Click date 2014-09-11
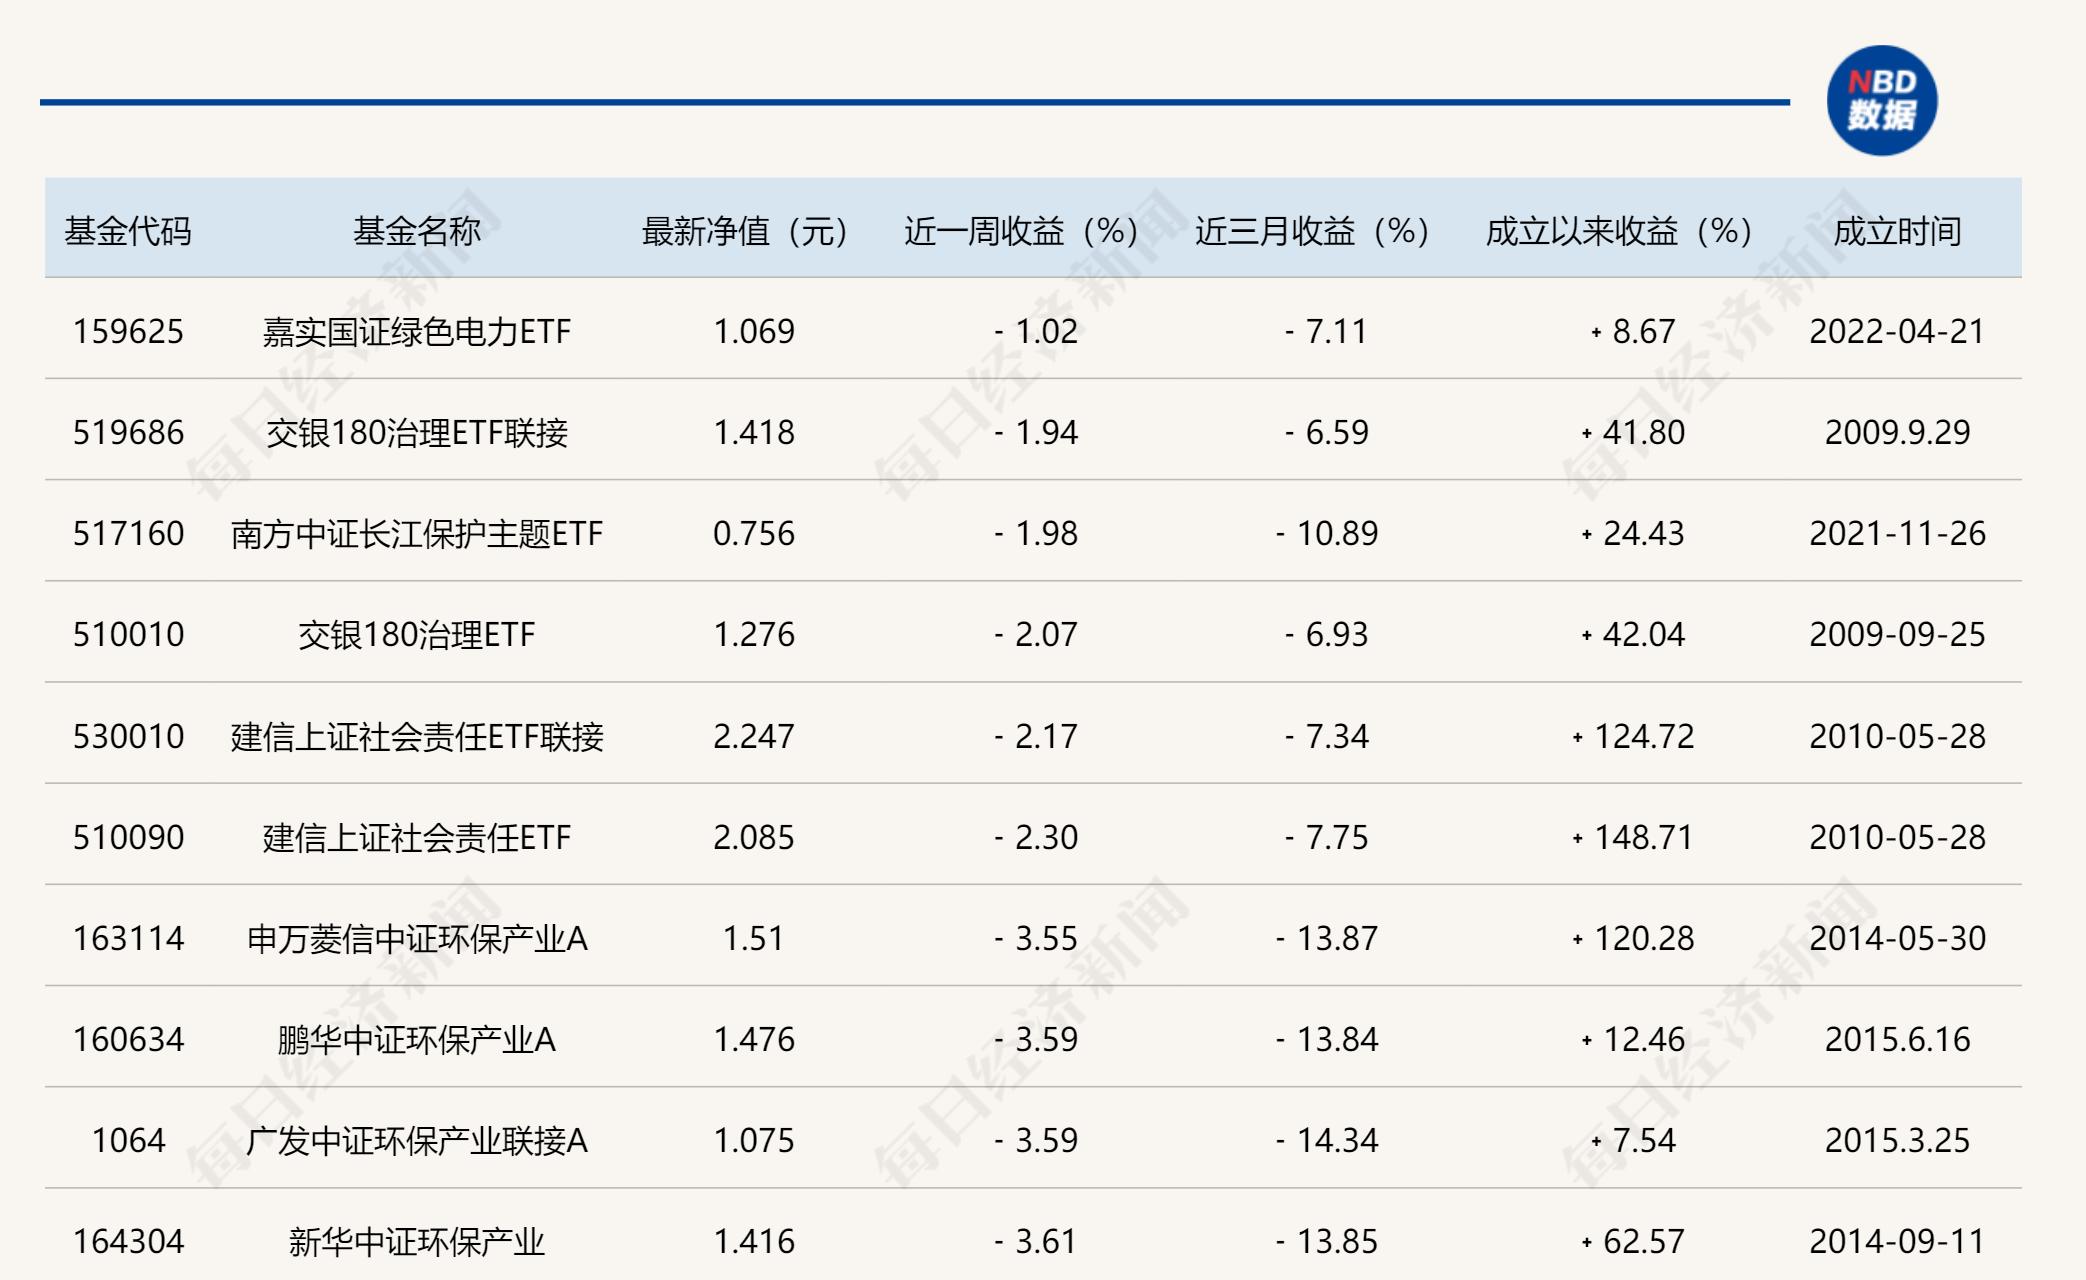 pos(1897,1241)
